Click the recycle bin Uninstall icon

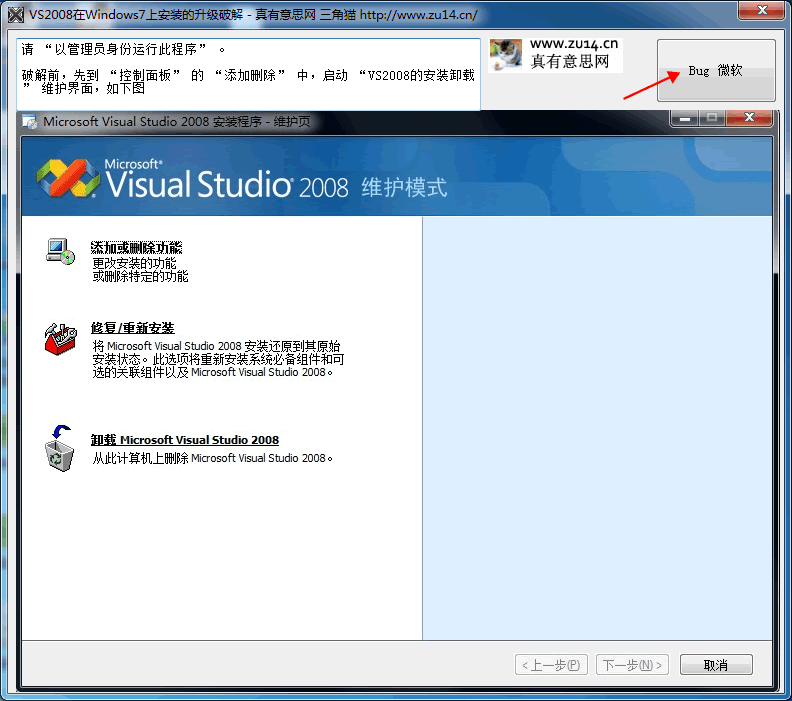point(59,447)
